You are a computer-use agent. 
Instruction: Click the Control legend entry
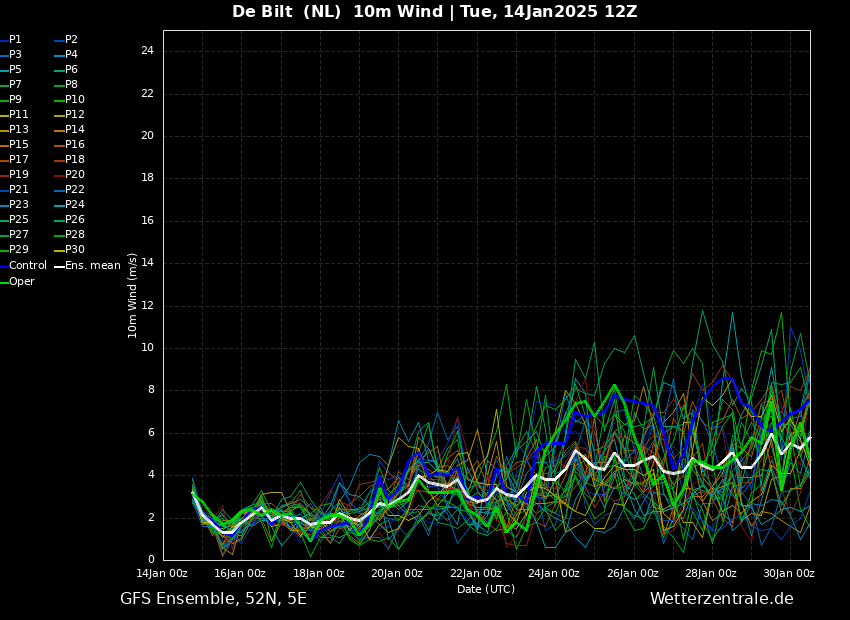point(23,266)
